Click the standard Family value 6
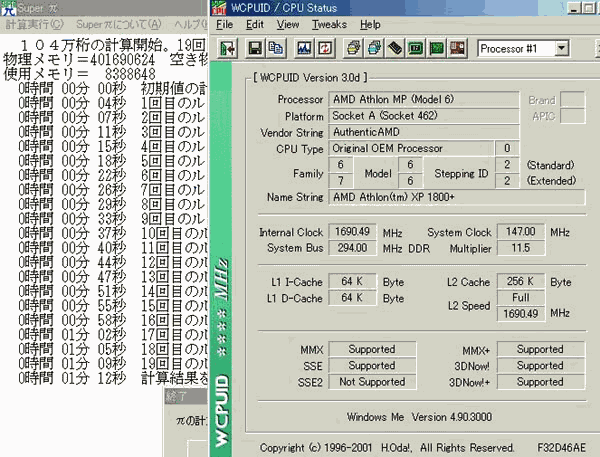The height and width of the screenshot is (457, 600). click(340, 165)
